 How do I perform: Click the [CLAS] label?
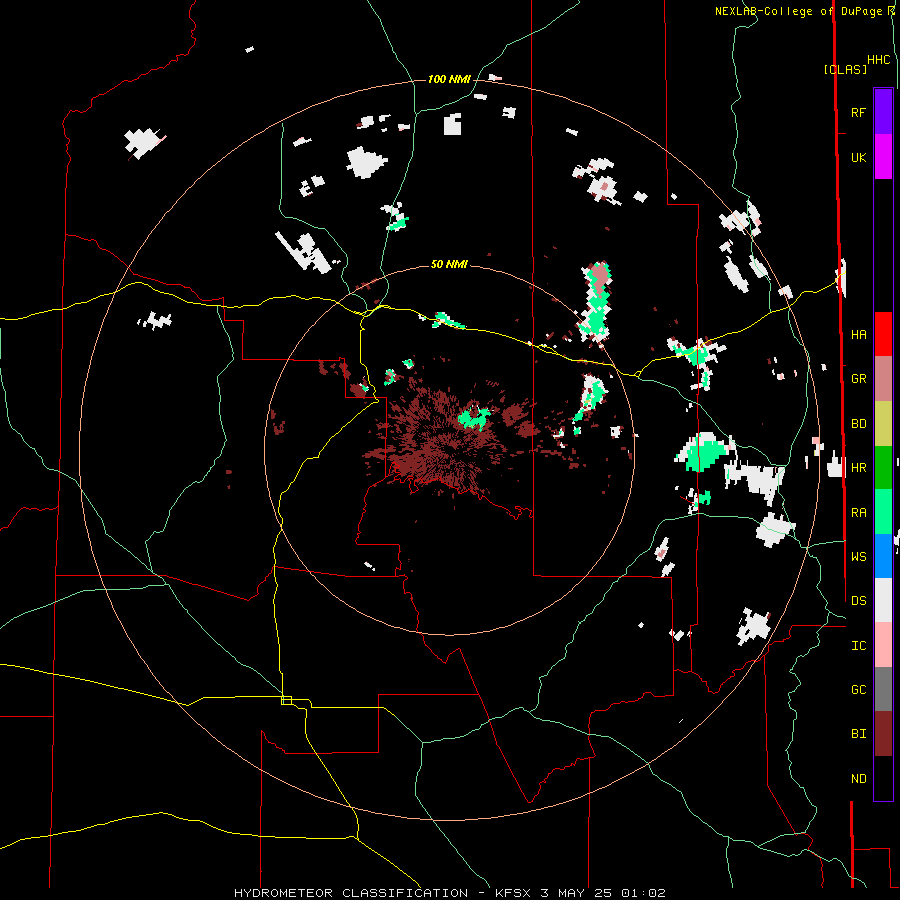tap(845, 69)
